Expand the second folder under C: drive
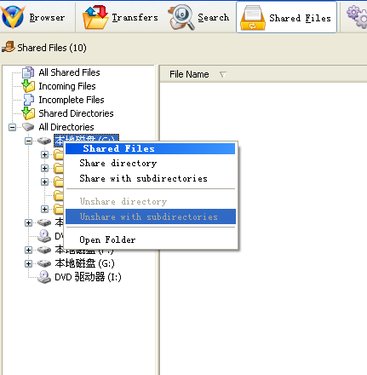 point(45,168)
